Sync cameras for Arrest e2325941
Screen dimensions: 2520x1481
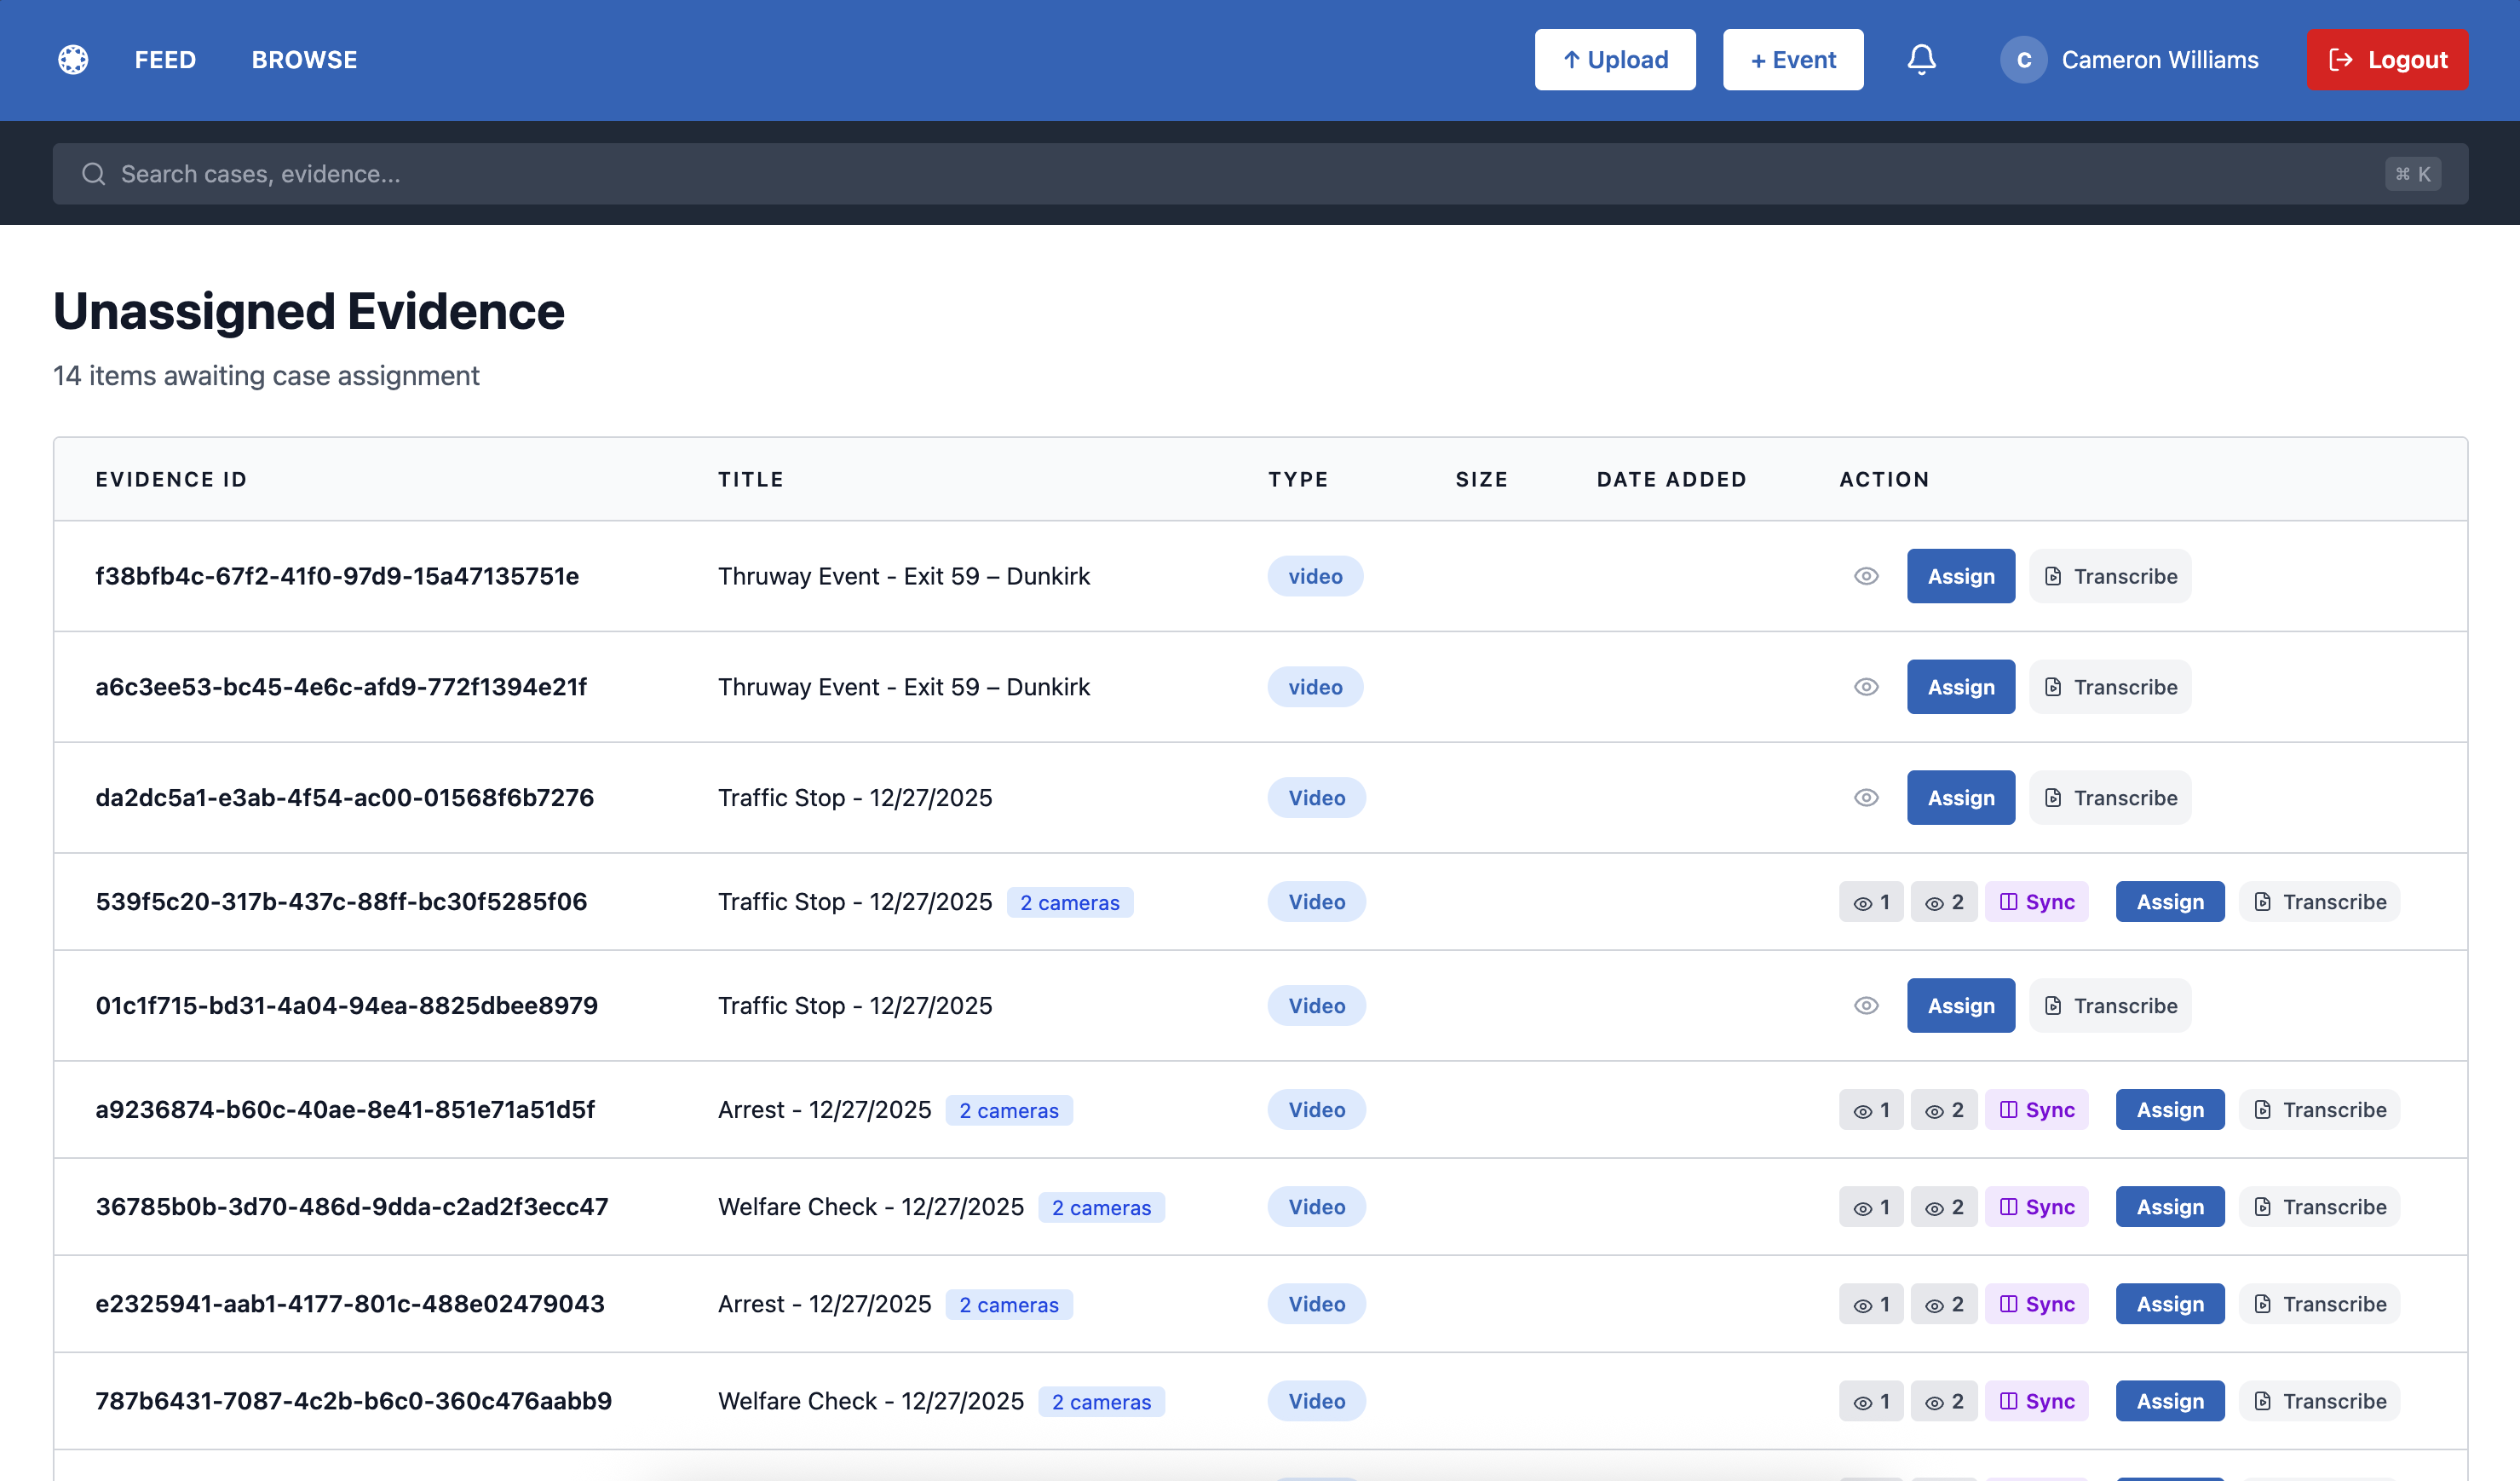pos(2037,1304)
